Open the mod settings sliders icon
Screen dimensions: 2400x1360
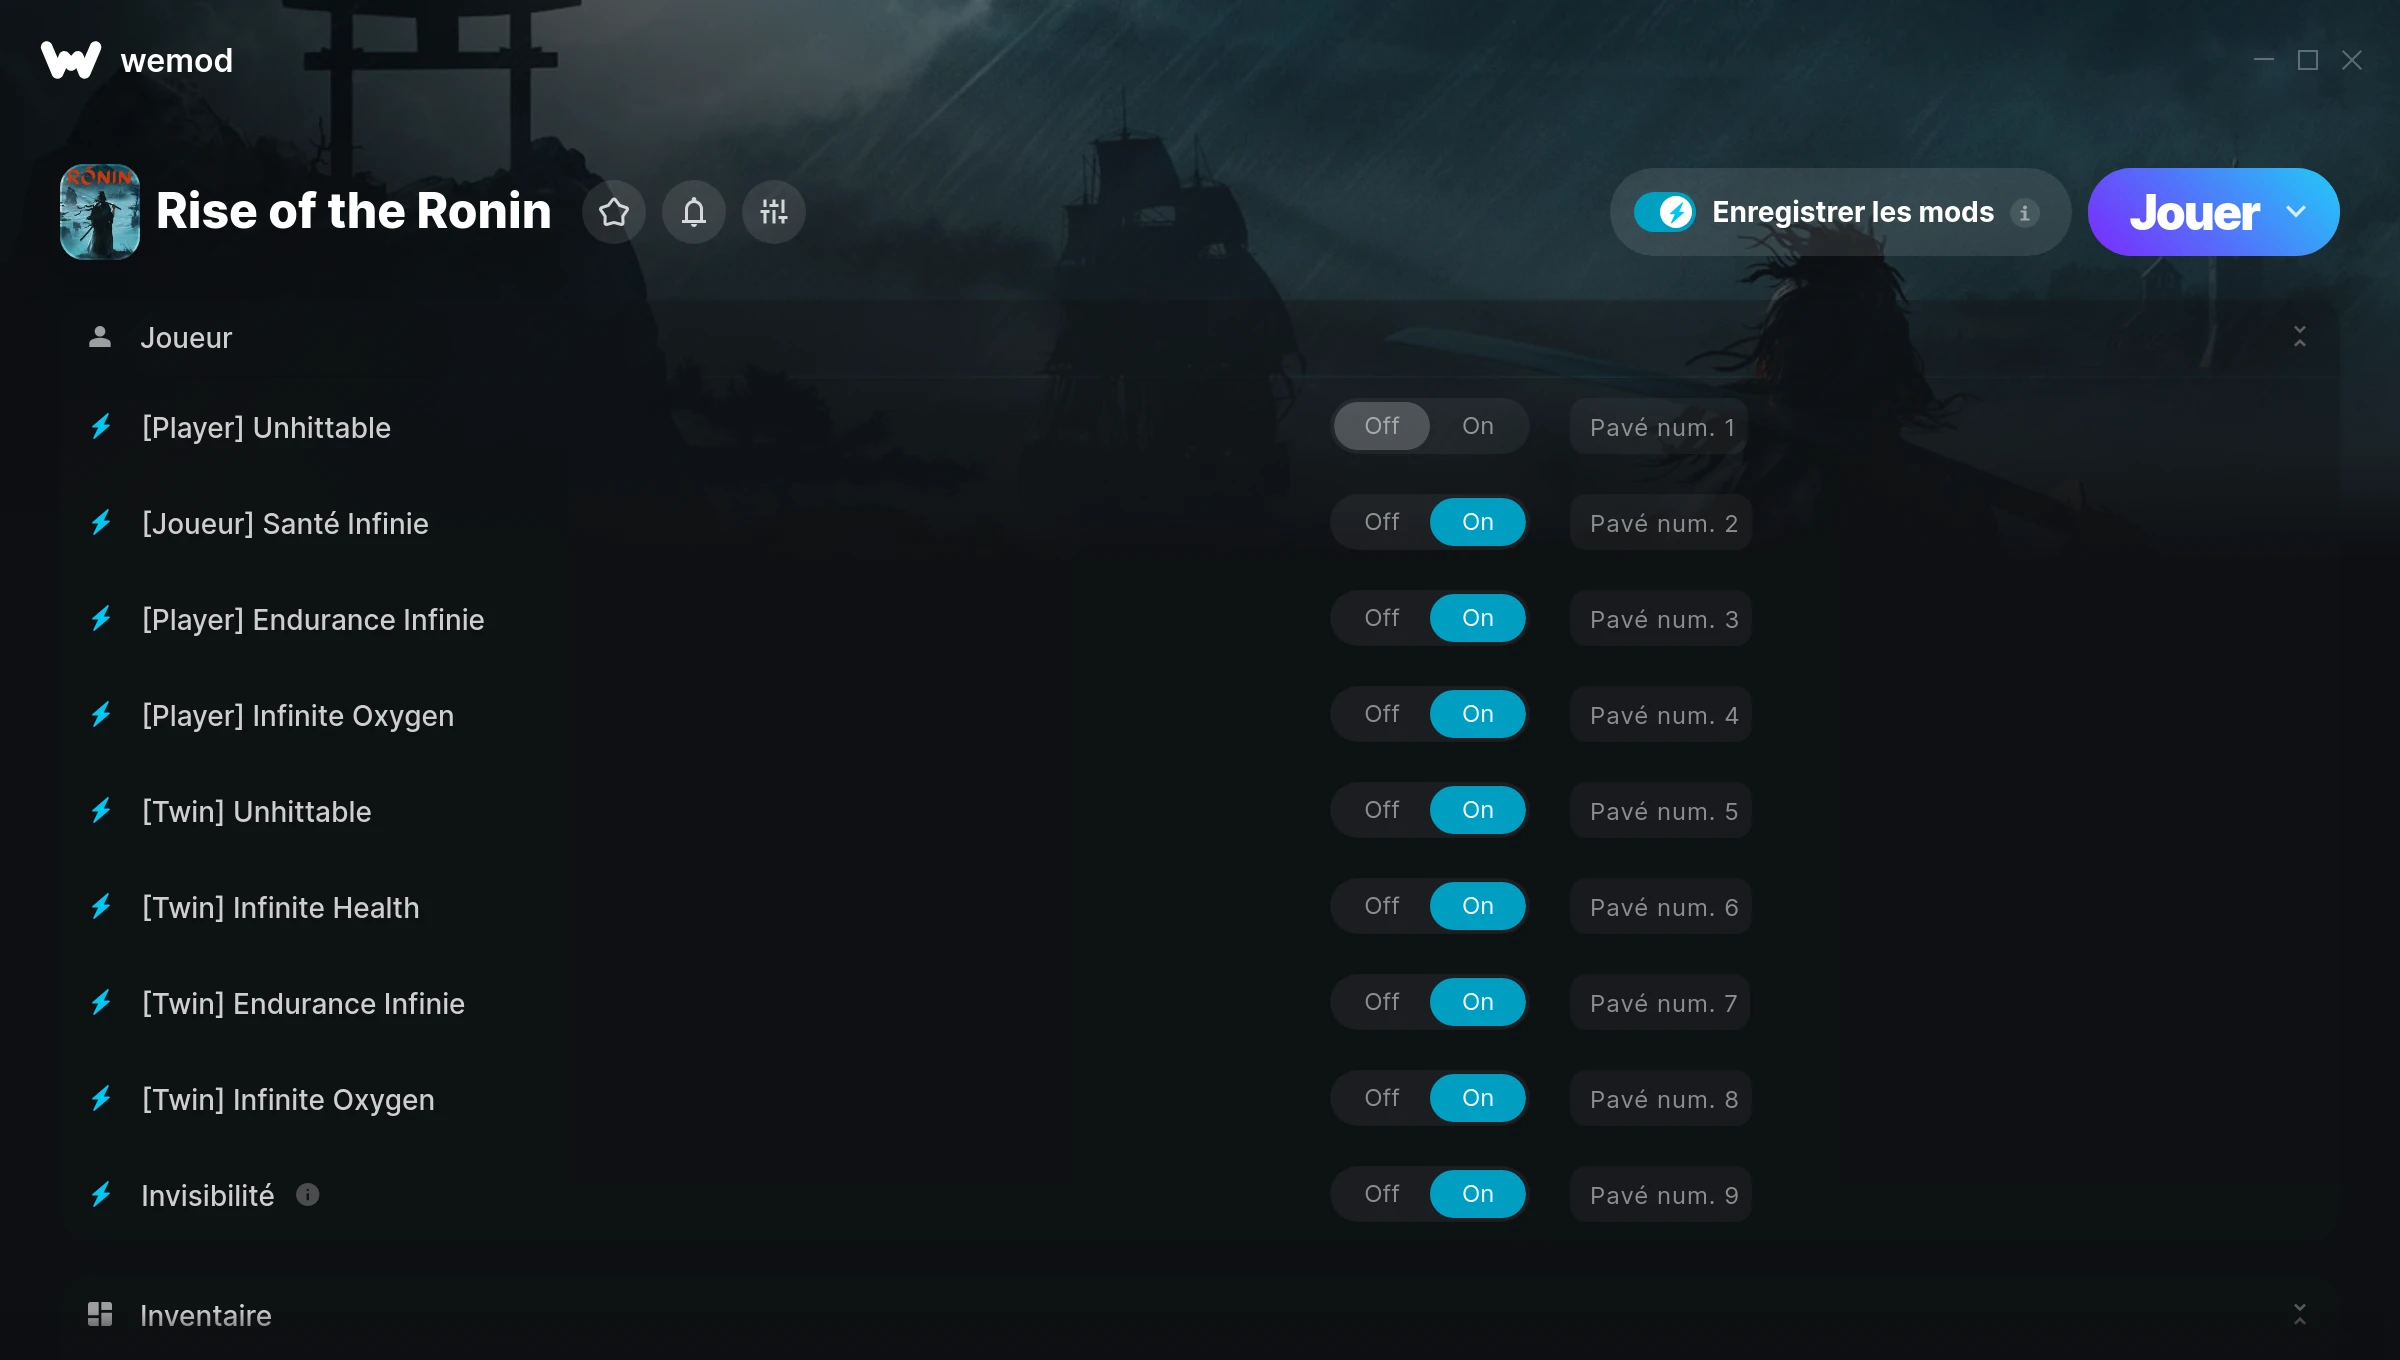pyautogui.click(x=774, y=212)
